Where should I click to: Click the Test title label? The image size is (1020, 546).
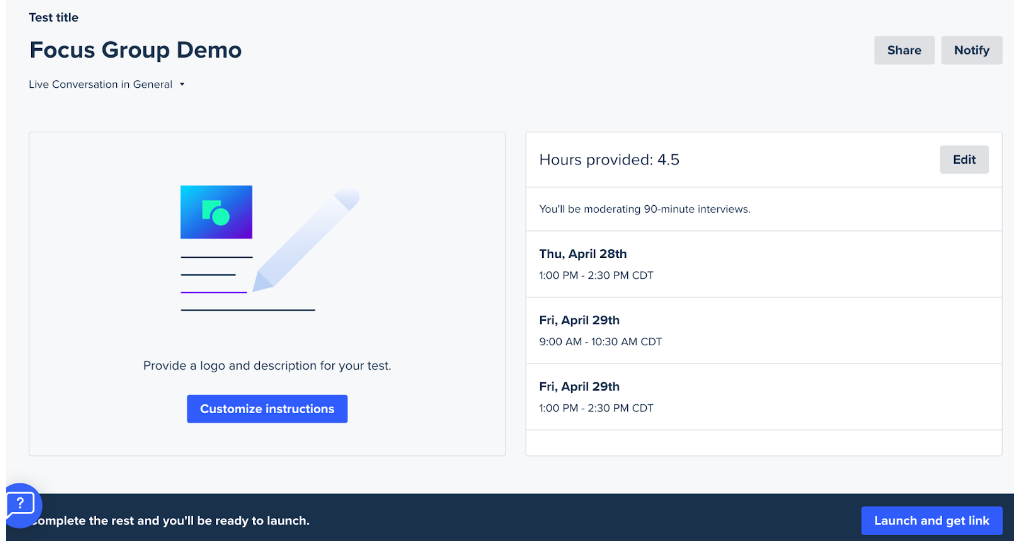pos(53,18)
